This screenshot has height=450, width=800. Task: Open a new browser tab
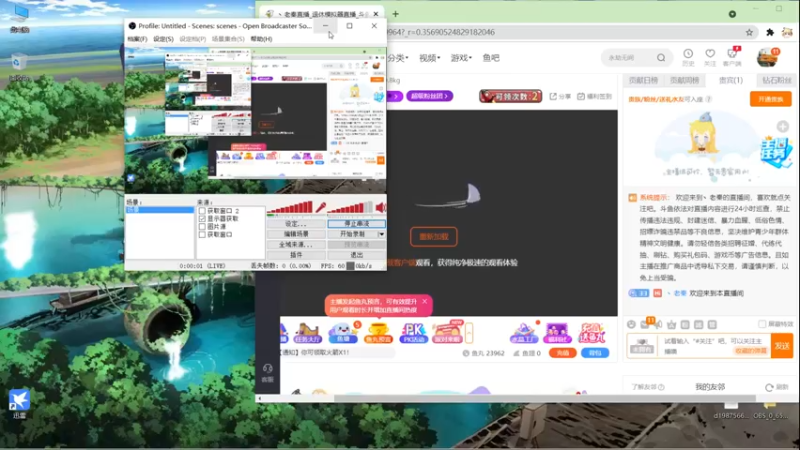click(x=395, y=14)
